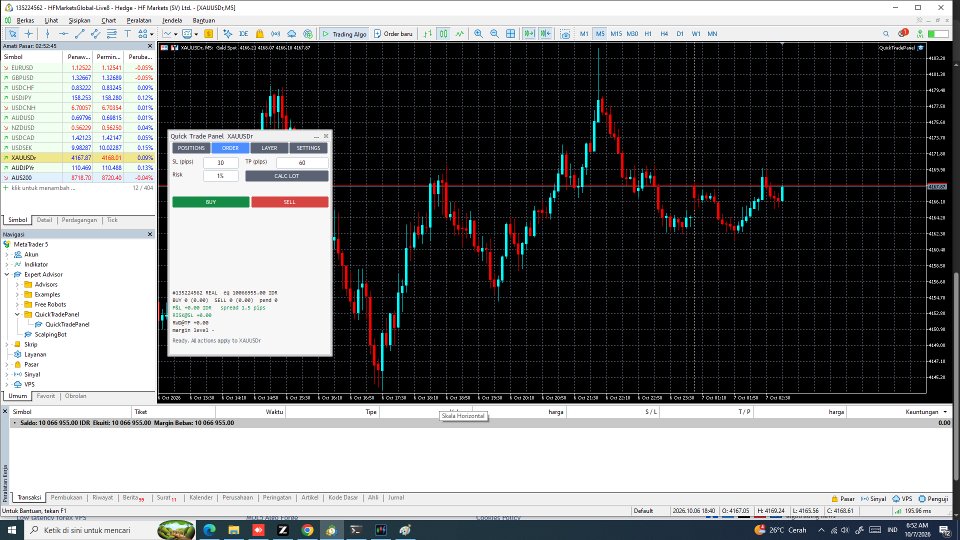Select the text label tool

127,34
